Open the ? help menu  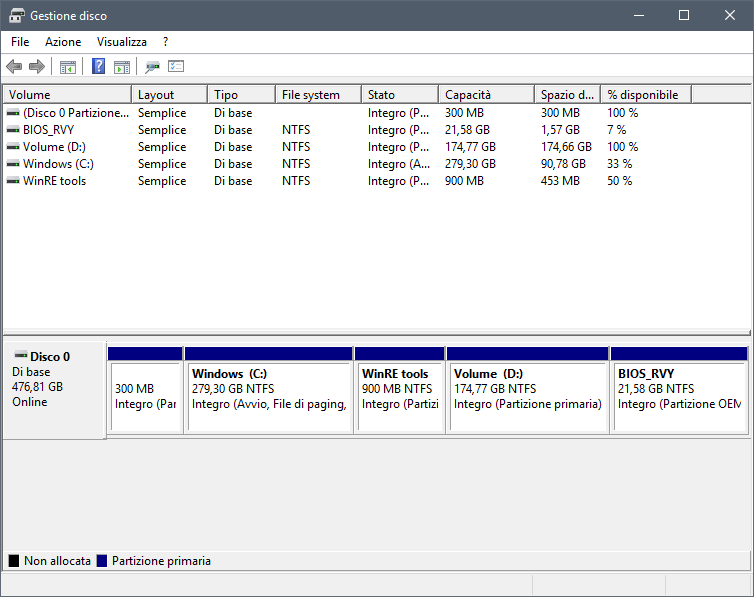165,42
